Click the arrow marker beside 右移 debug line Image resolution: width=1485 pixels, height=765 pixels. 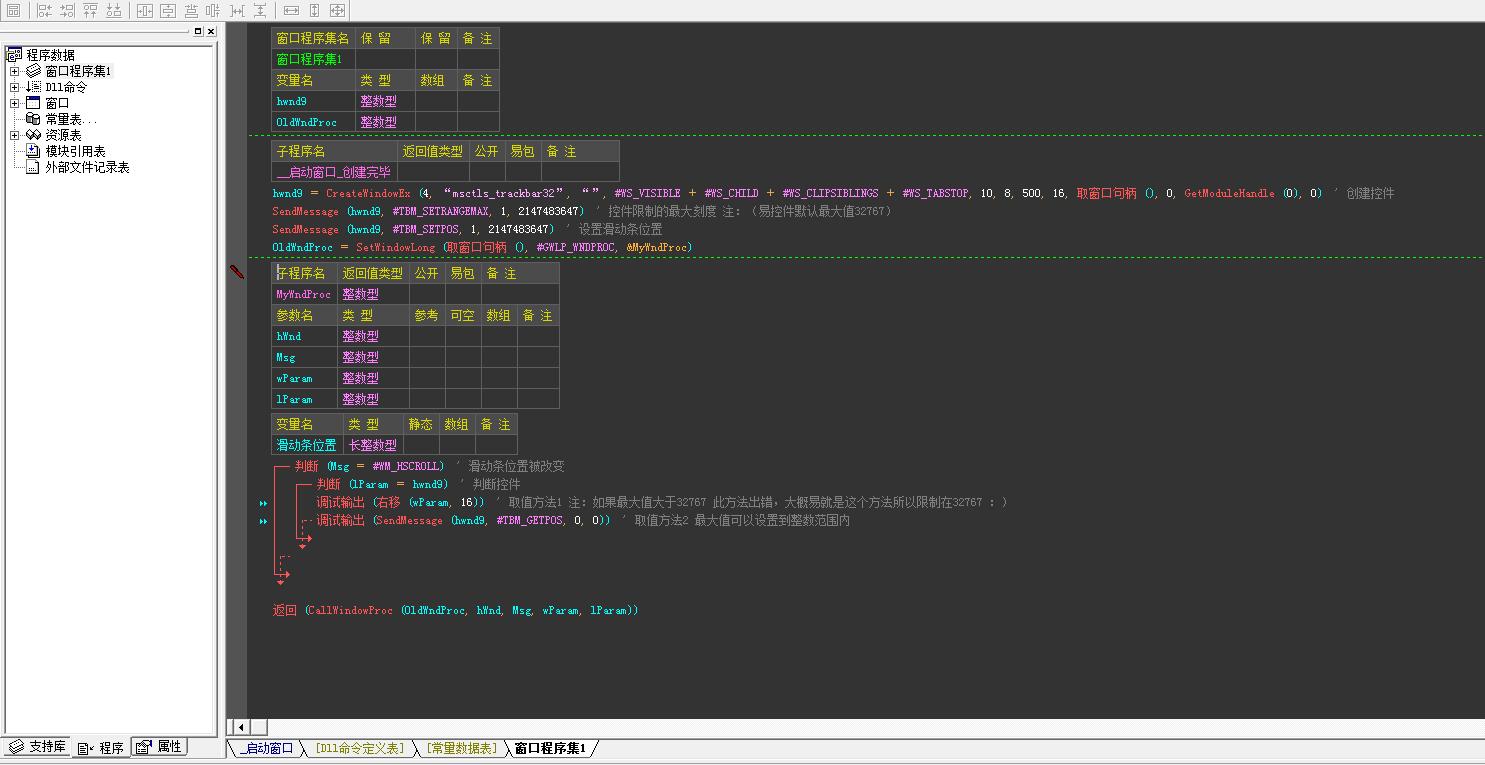[264, 503]
